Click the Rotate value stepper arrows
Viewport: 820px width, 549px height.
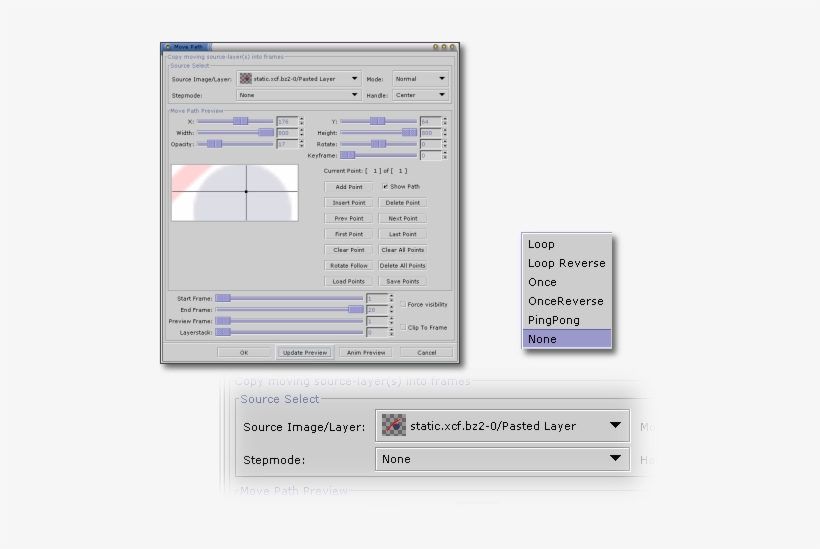coord(445,144)
